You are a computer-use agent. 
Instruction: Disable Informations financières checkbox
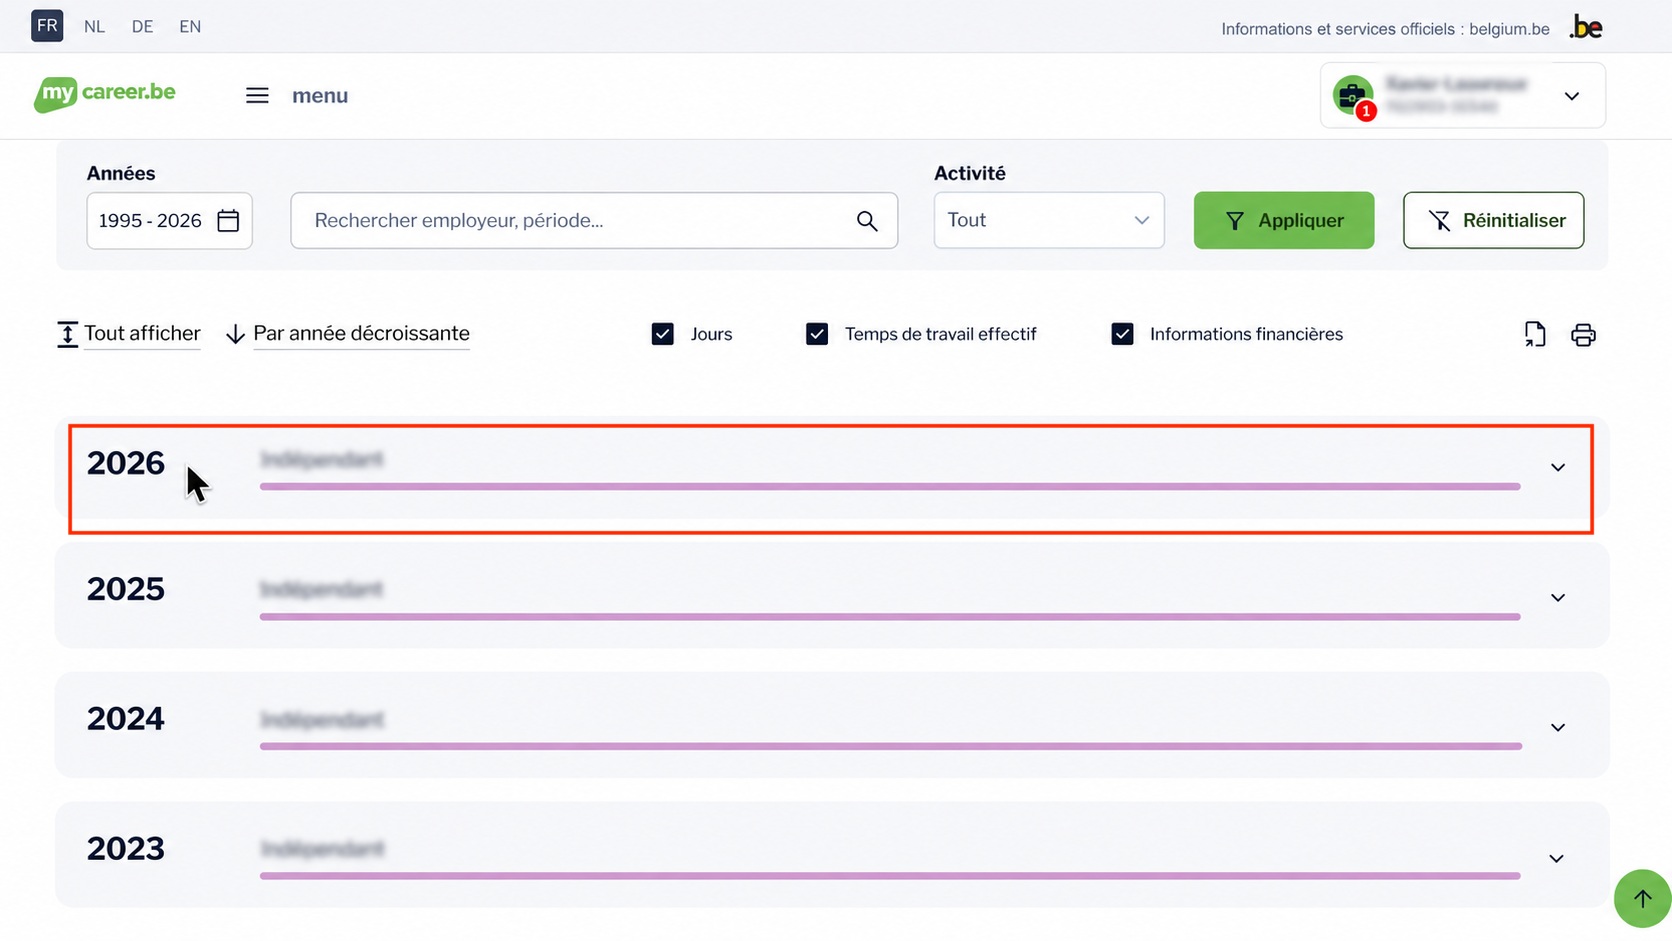(x=1122, y=334)
